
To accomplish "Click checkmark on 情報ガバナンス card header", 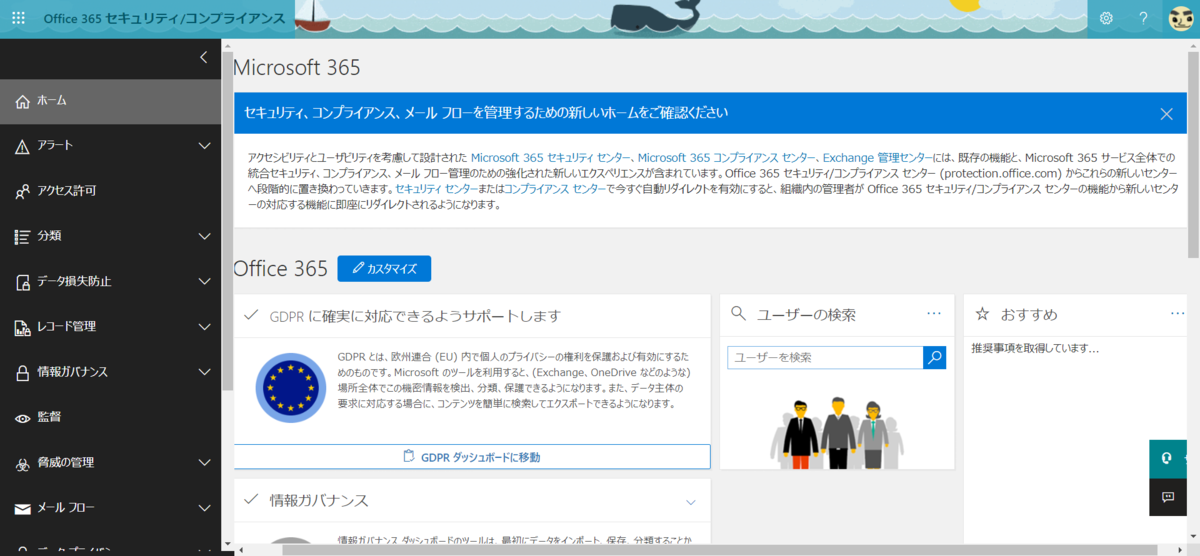I will tap(251, 499).
